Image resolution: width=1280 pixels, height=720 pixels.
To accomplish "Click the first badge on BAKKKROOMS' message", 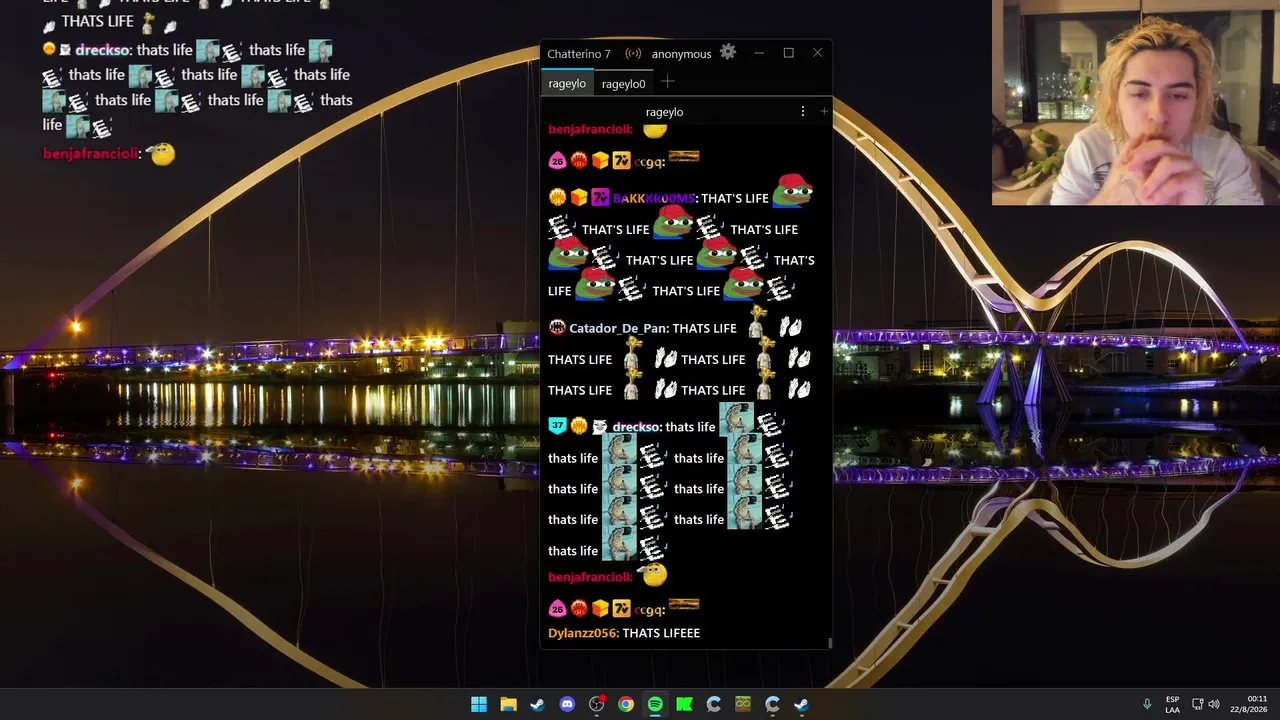I will click(x=557, y=197).
